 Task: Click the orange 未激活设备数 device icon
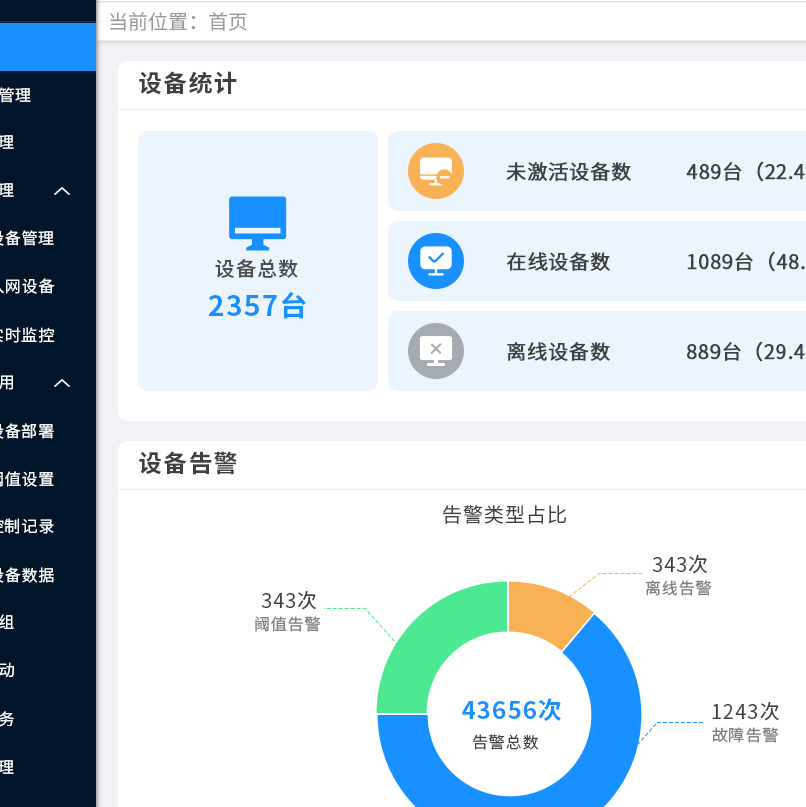click(435, 171)
